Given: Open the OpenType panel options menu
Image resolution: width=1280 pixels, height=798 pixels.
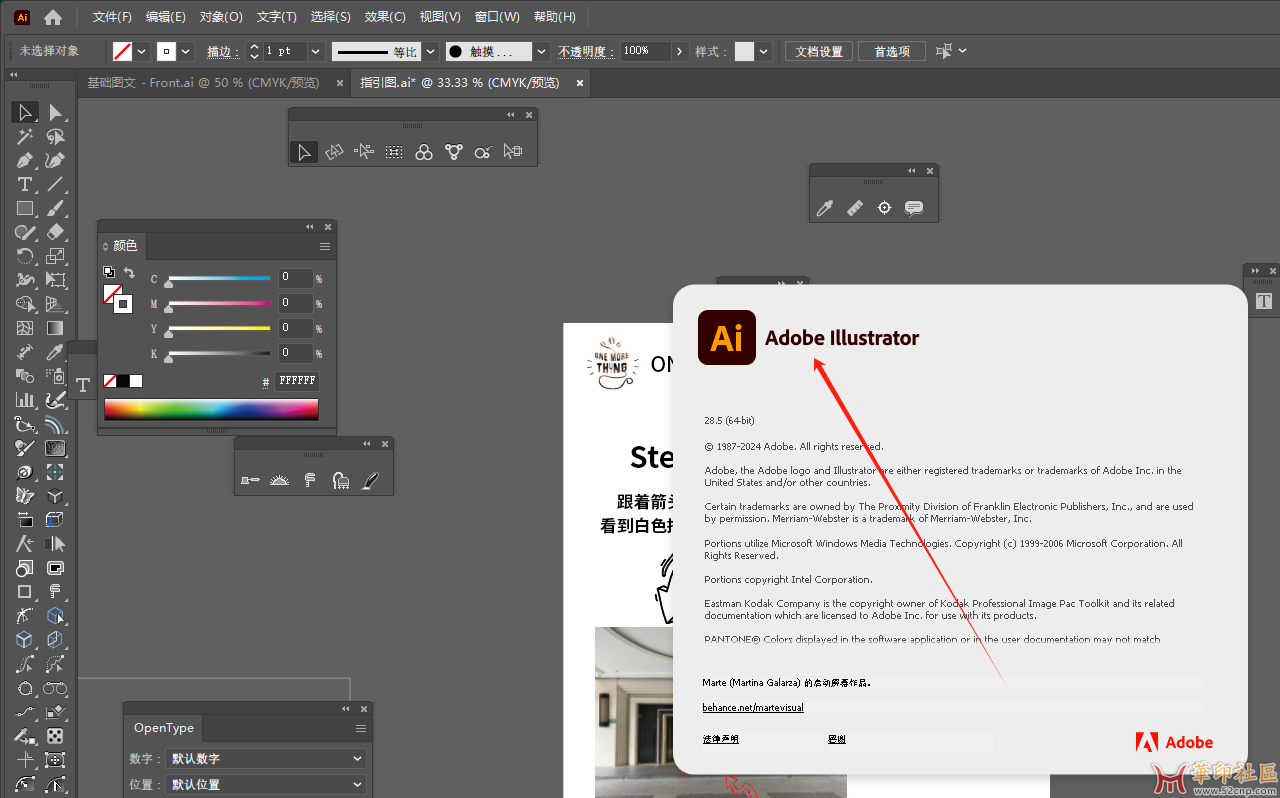Looking at the screenshot, I should click(361, 728).
